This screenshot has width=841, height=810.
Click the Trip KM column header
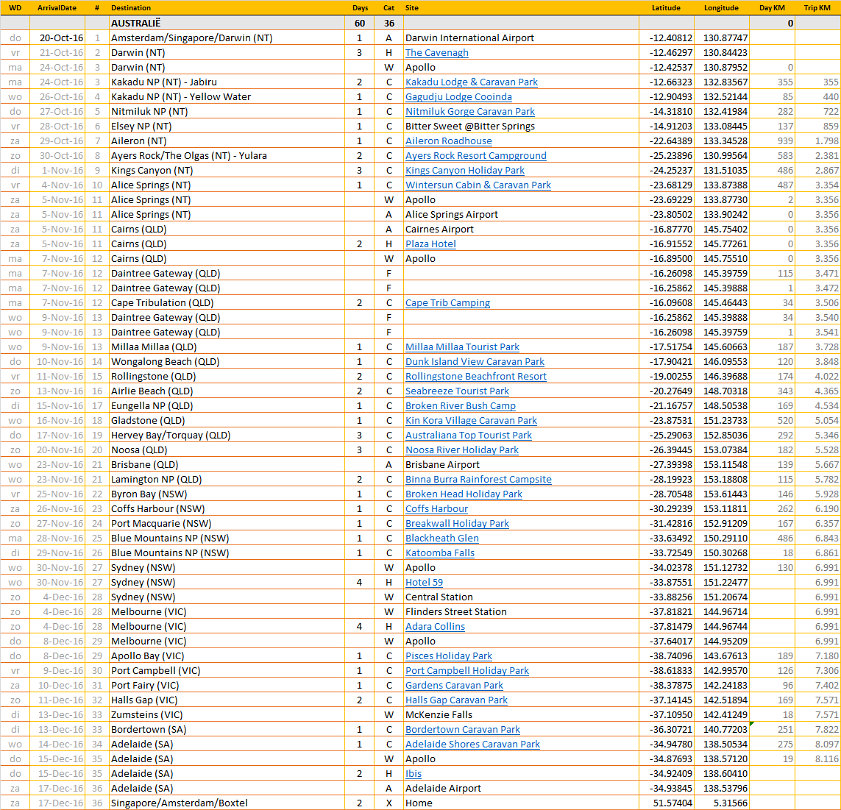(818, 7)
